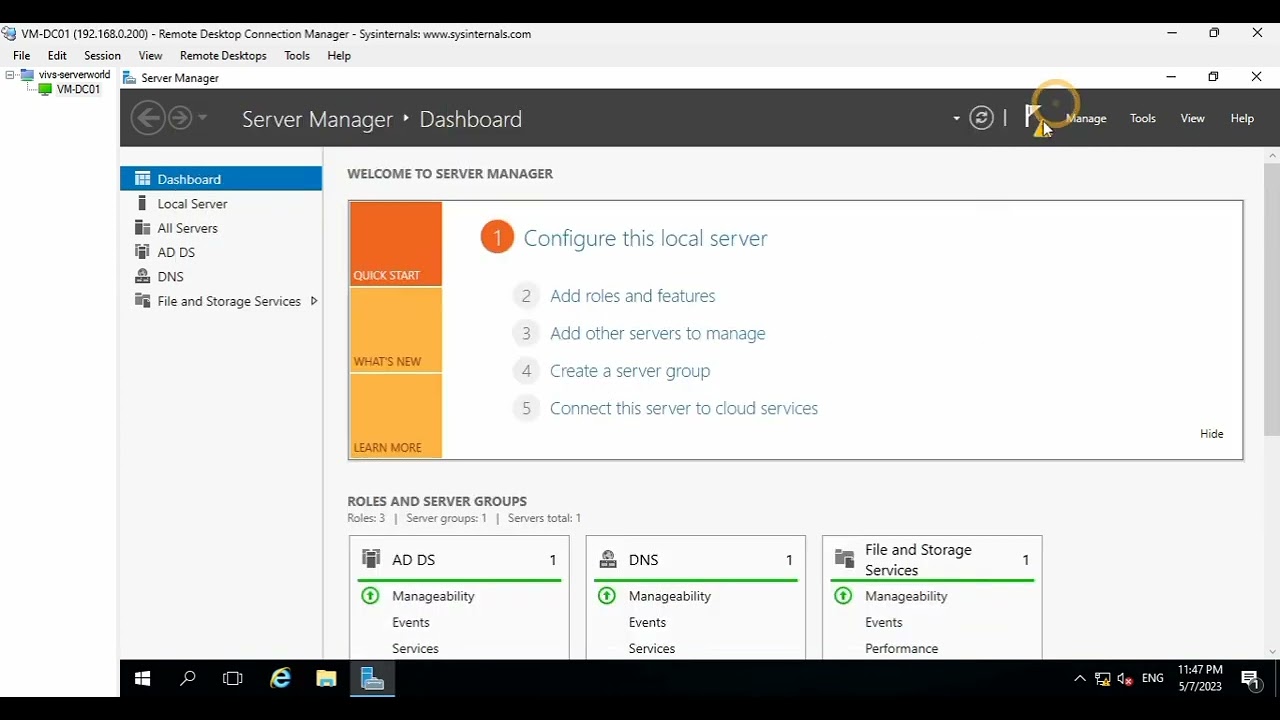
Task: Select the QUICK START tile
Action: pos(395,244)
